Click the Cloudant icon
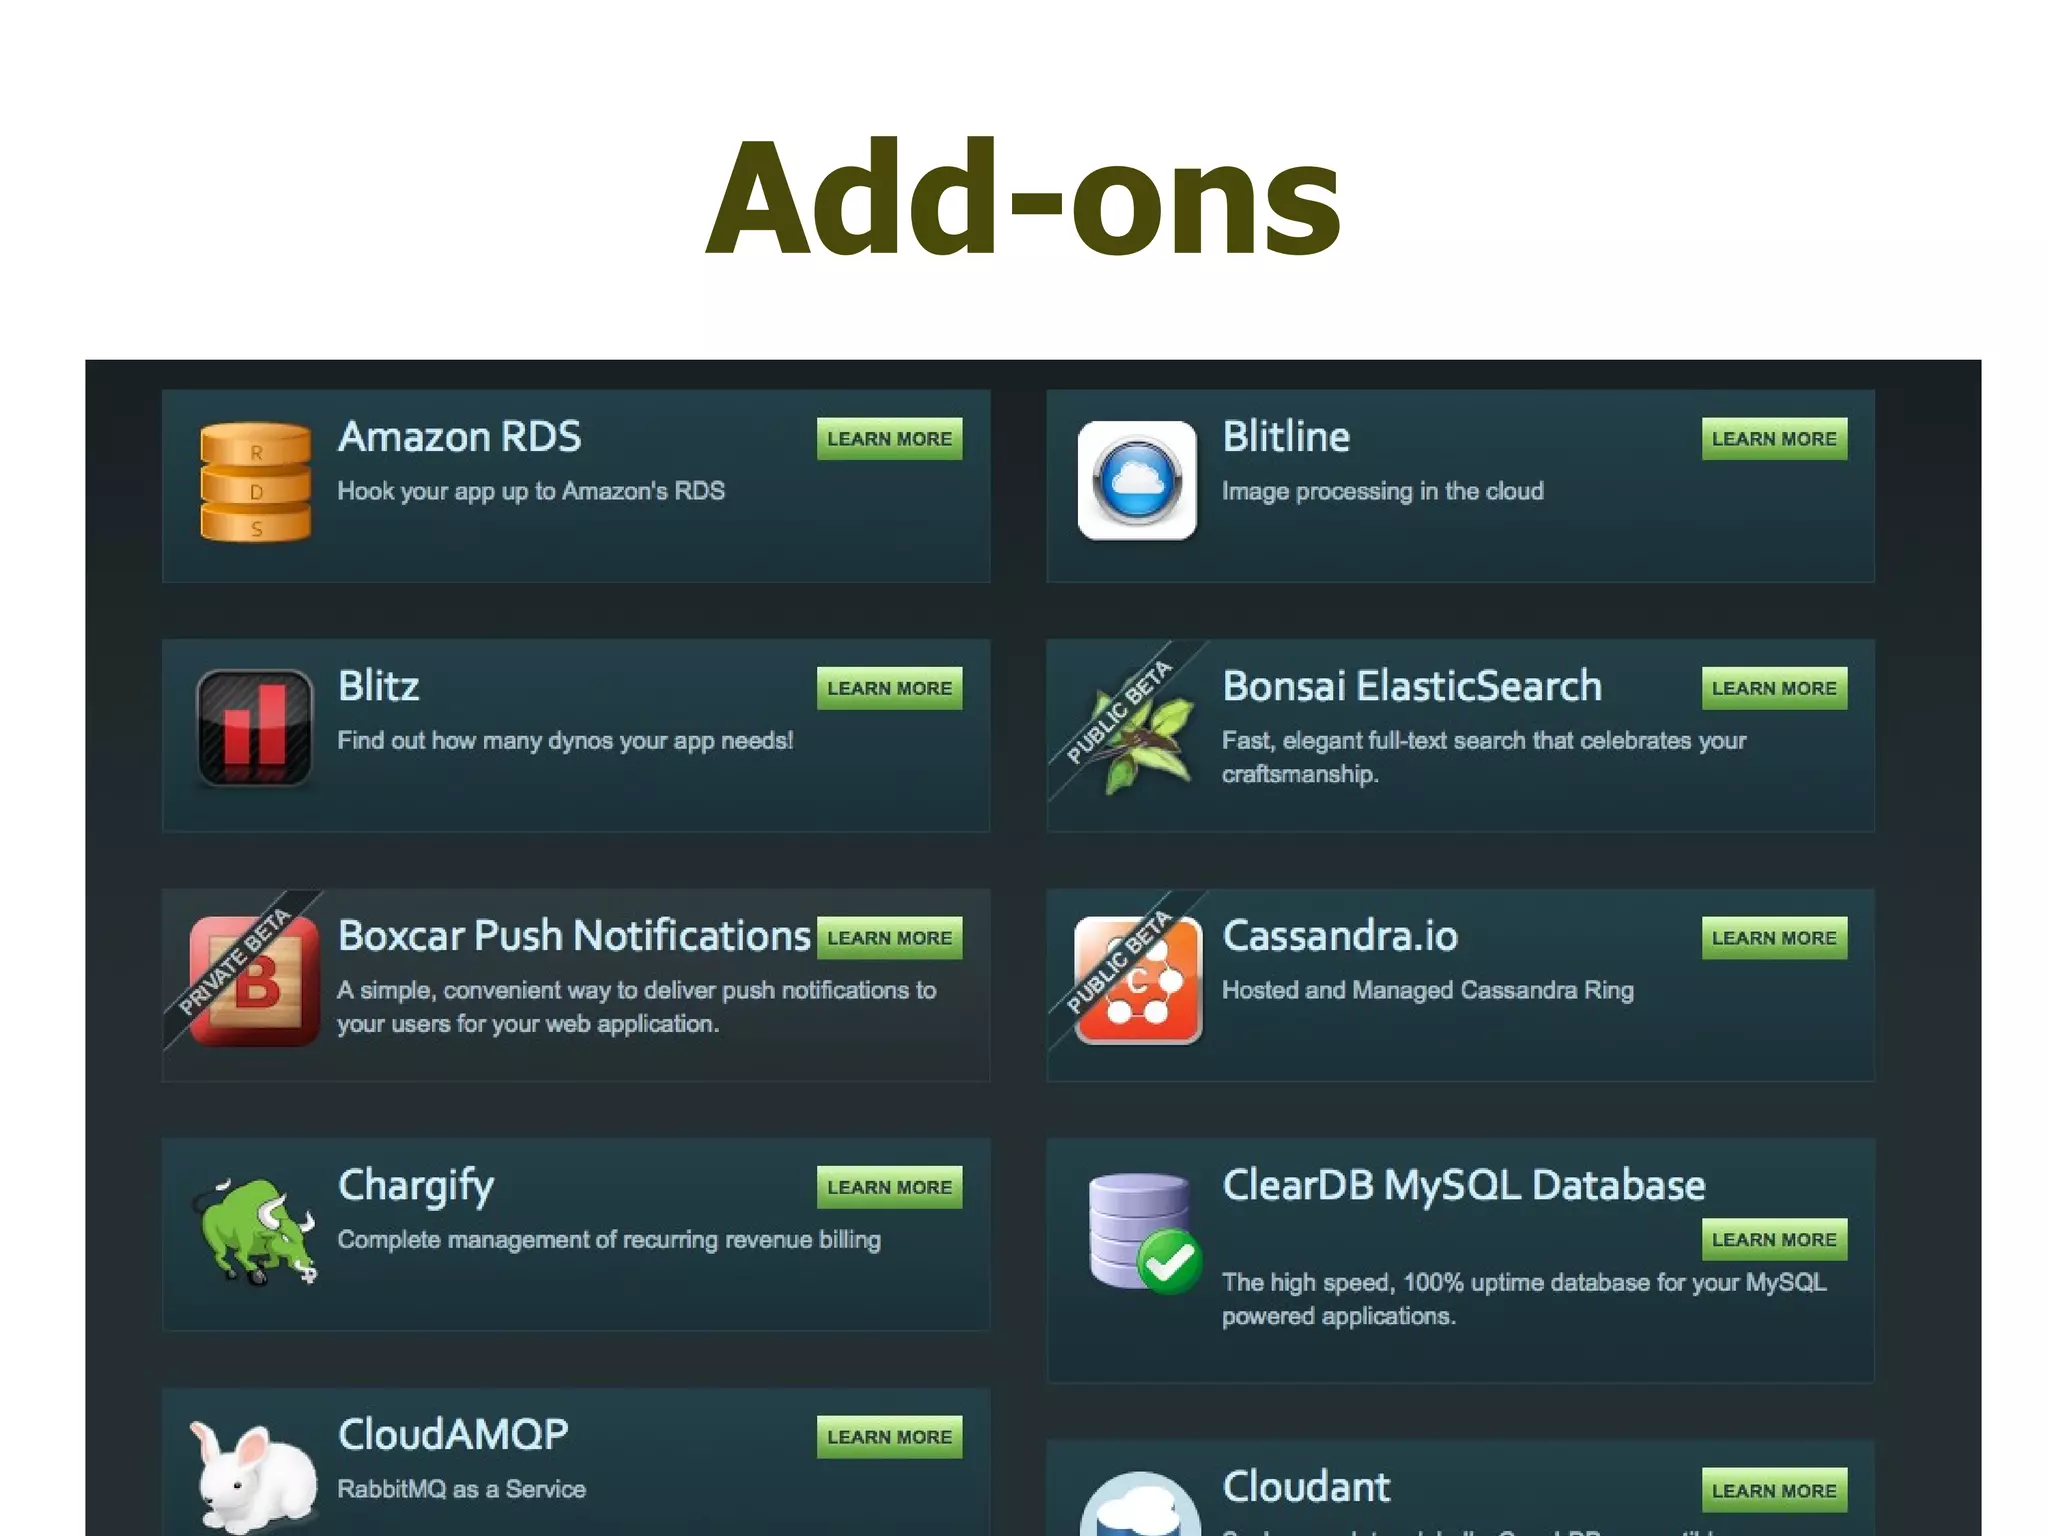This screenshot has width=2048, height=1536. [1140, 1503]
